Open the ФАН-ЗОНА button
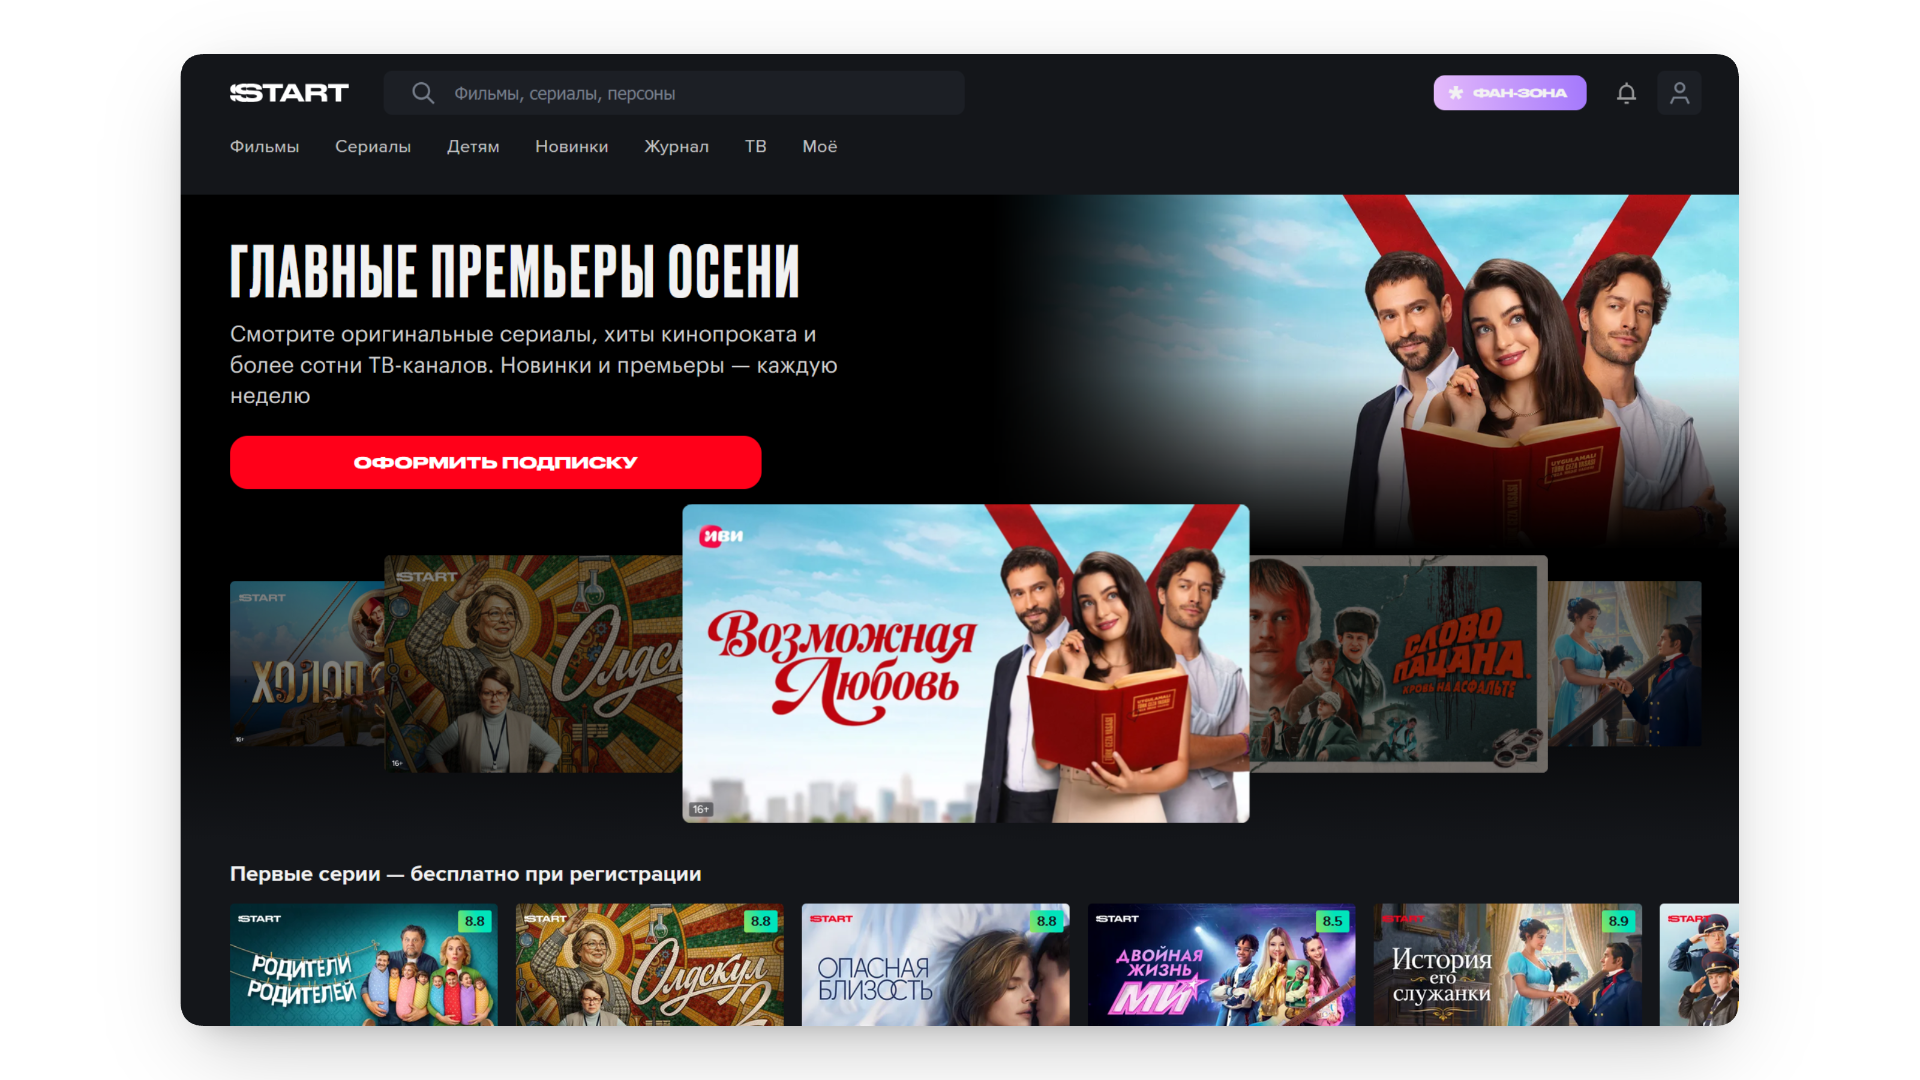1920x1080 pixels. point(1509,93)
